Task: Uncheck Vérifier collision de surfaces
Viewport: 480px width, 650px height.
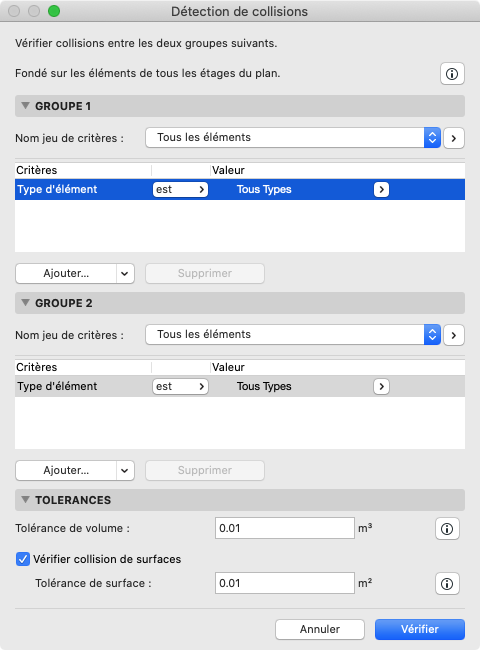Action: tap(23, 559)
